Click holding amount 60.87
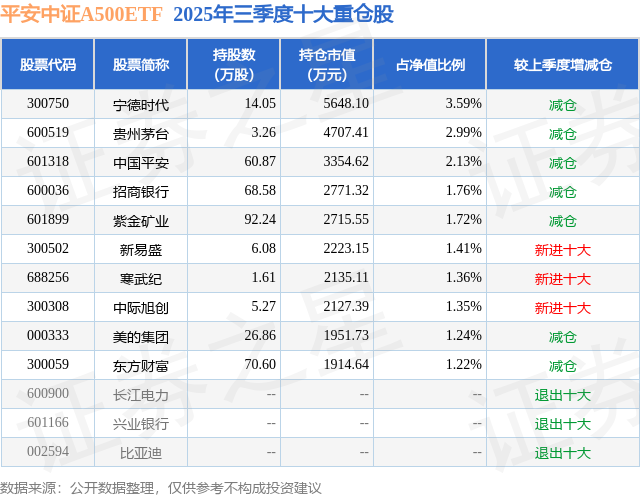 coord(260,162)
